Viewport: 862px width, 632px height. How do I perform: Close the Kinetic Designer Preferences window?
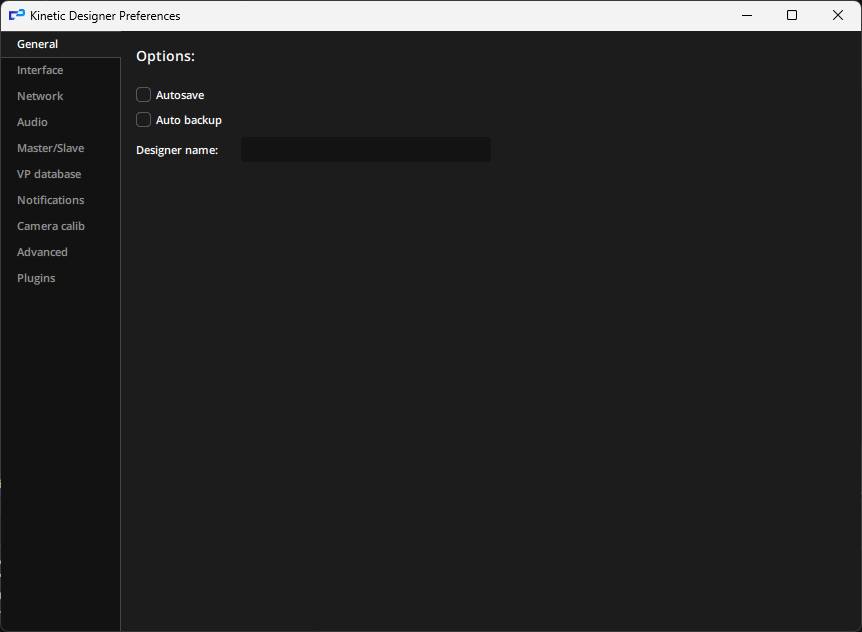tap(838, 15)
